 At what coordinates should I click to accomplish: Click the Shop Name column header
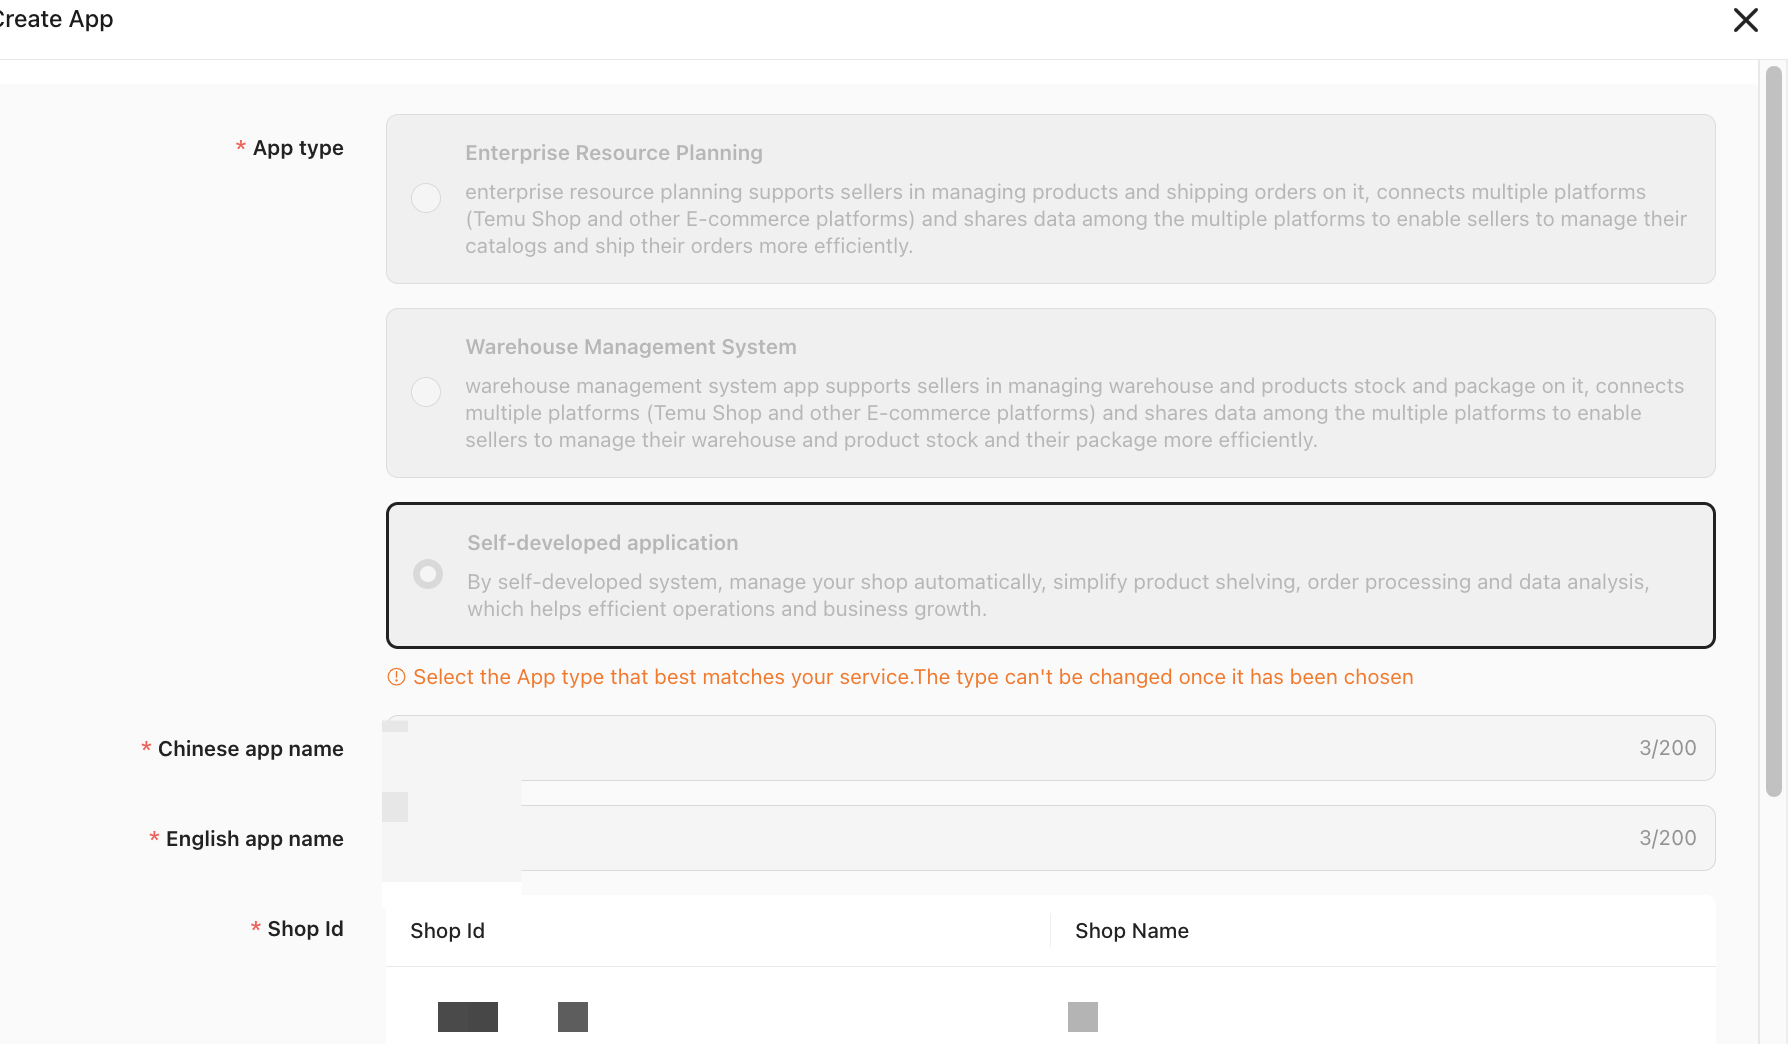click(1132, 931)
